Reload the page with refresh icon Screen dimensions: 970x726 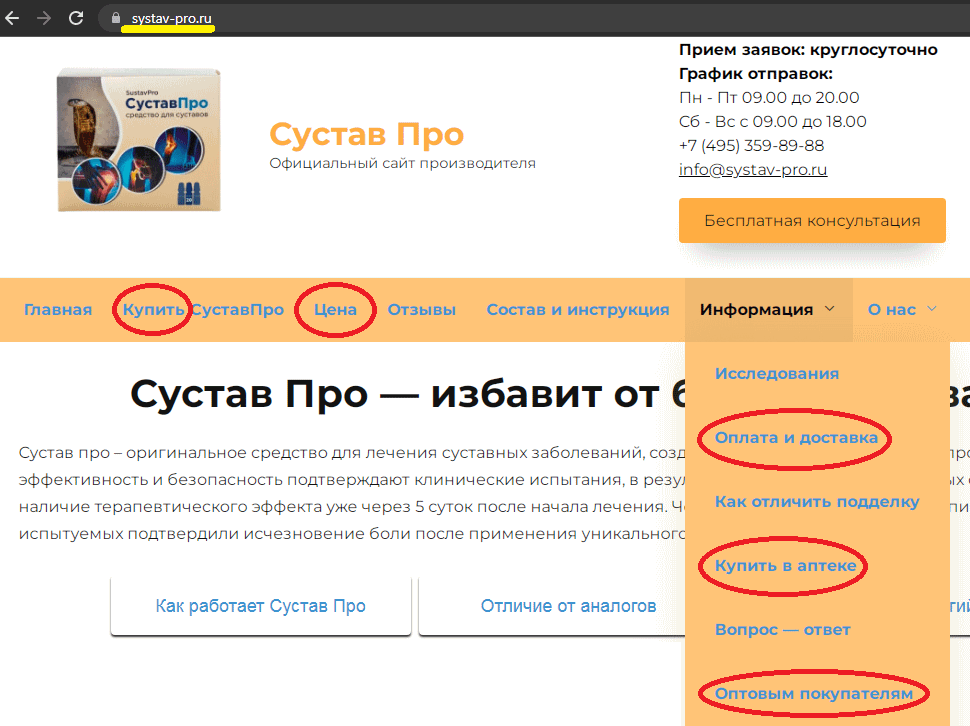tap(76, 18)
